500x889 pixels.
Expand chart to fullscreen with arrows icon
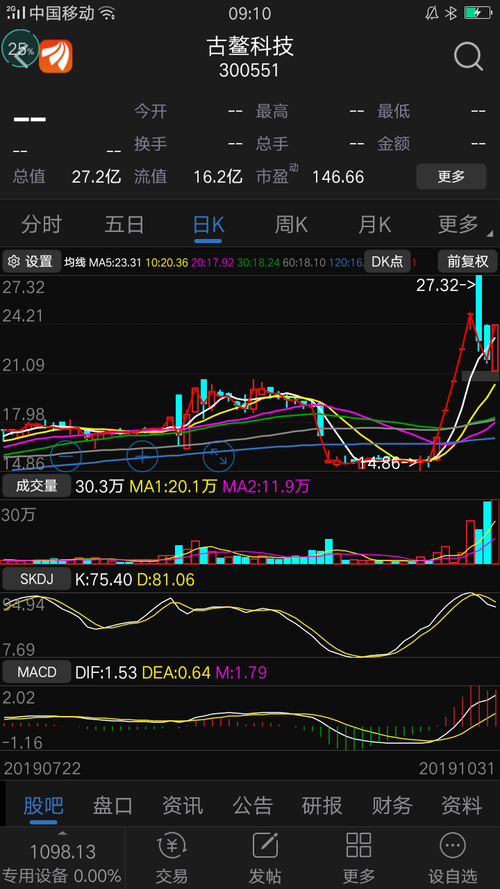pyautogui.click(x=219, y=456)
